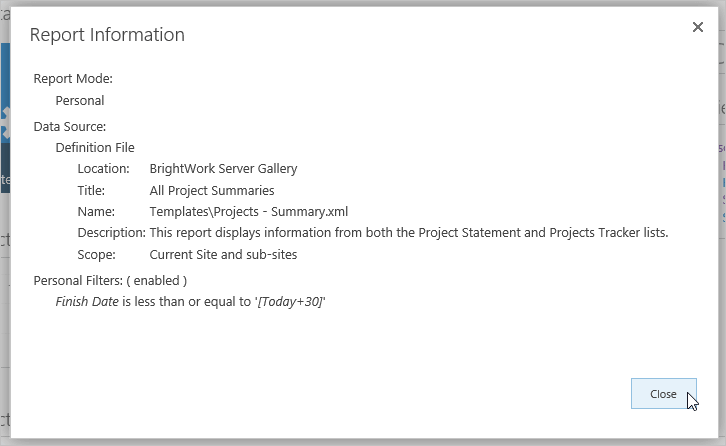
Task: Select the BrightWork Server Gallery text
Action: [x=223, y=169]
